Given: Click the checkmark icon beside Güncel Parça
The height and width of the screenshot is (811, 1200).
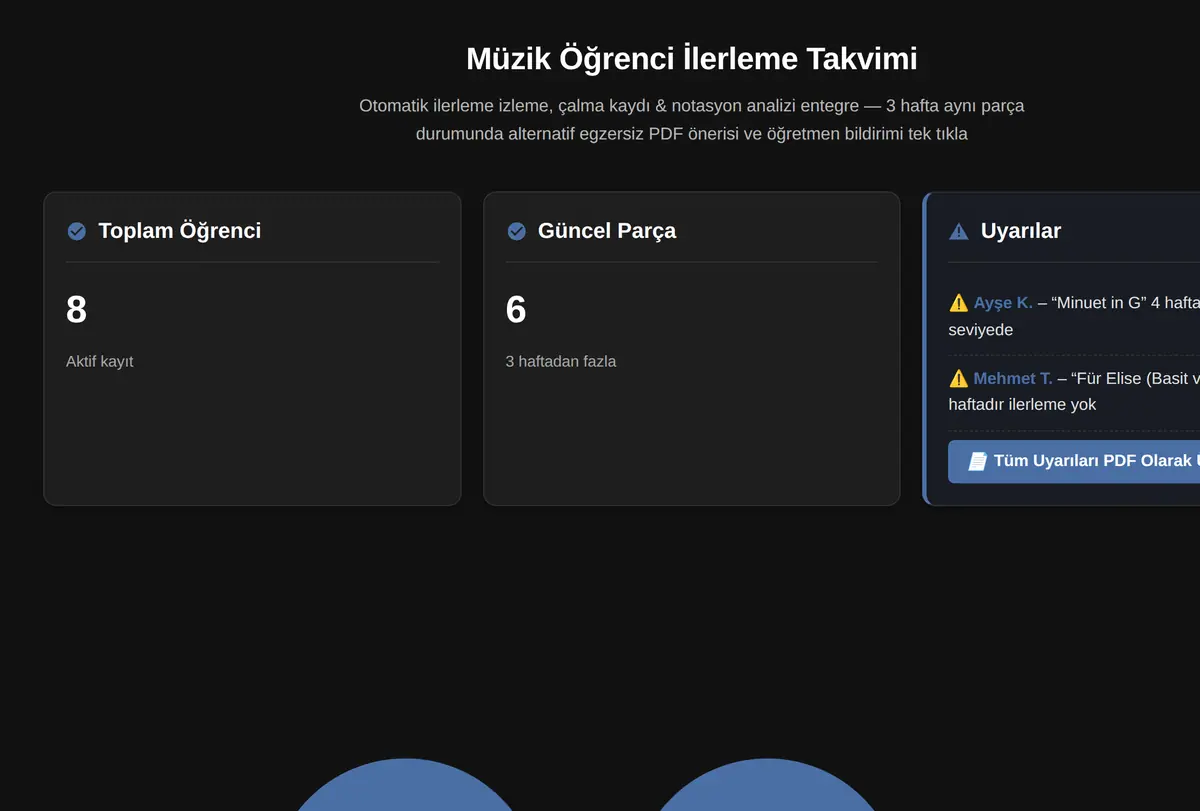Looking at the screenshot, I should [x=516, y=231].
